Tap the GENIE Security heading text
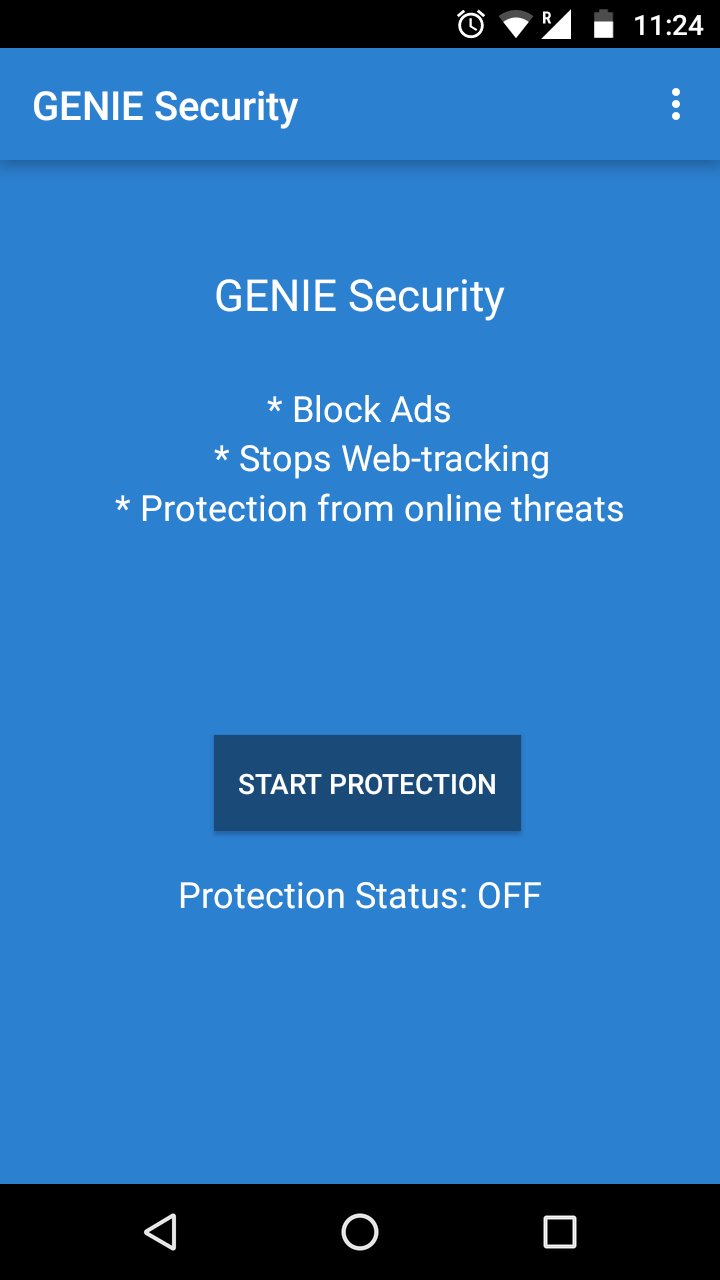The image size is (720, 1280). (359, 294)
